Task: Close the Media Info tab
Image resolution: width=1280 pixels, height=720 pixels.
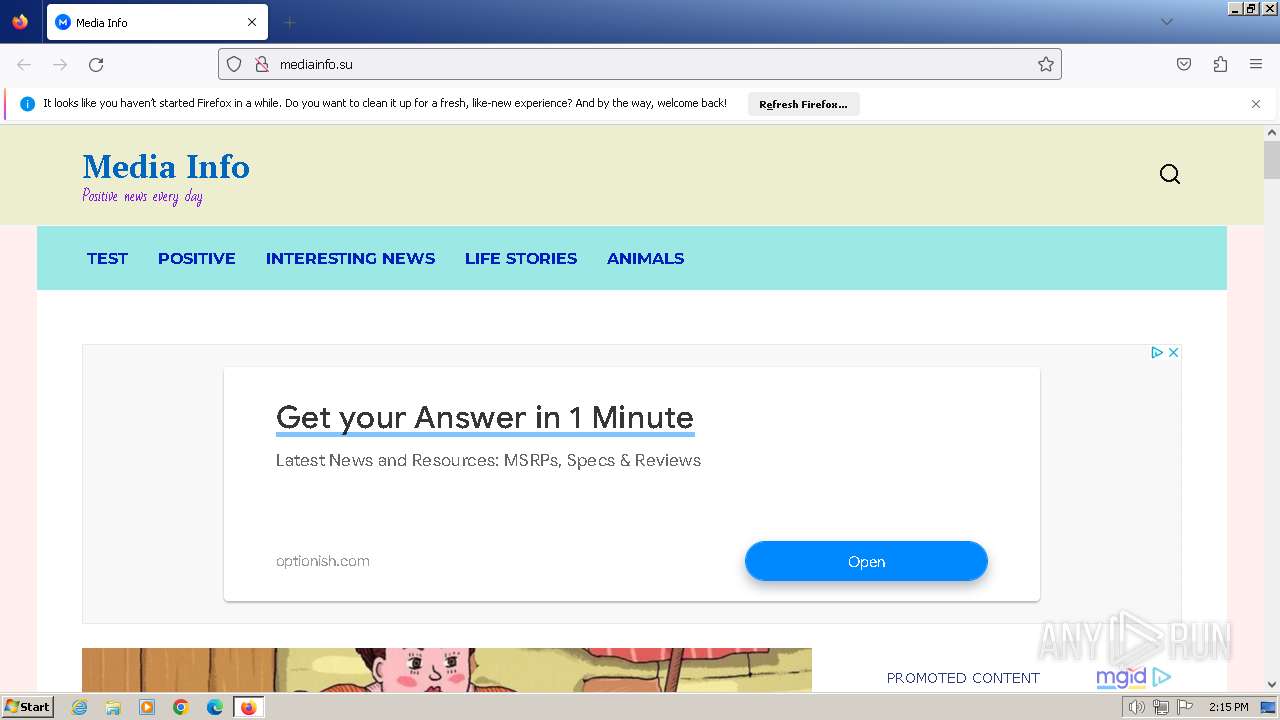Action: (252, 22)
